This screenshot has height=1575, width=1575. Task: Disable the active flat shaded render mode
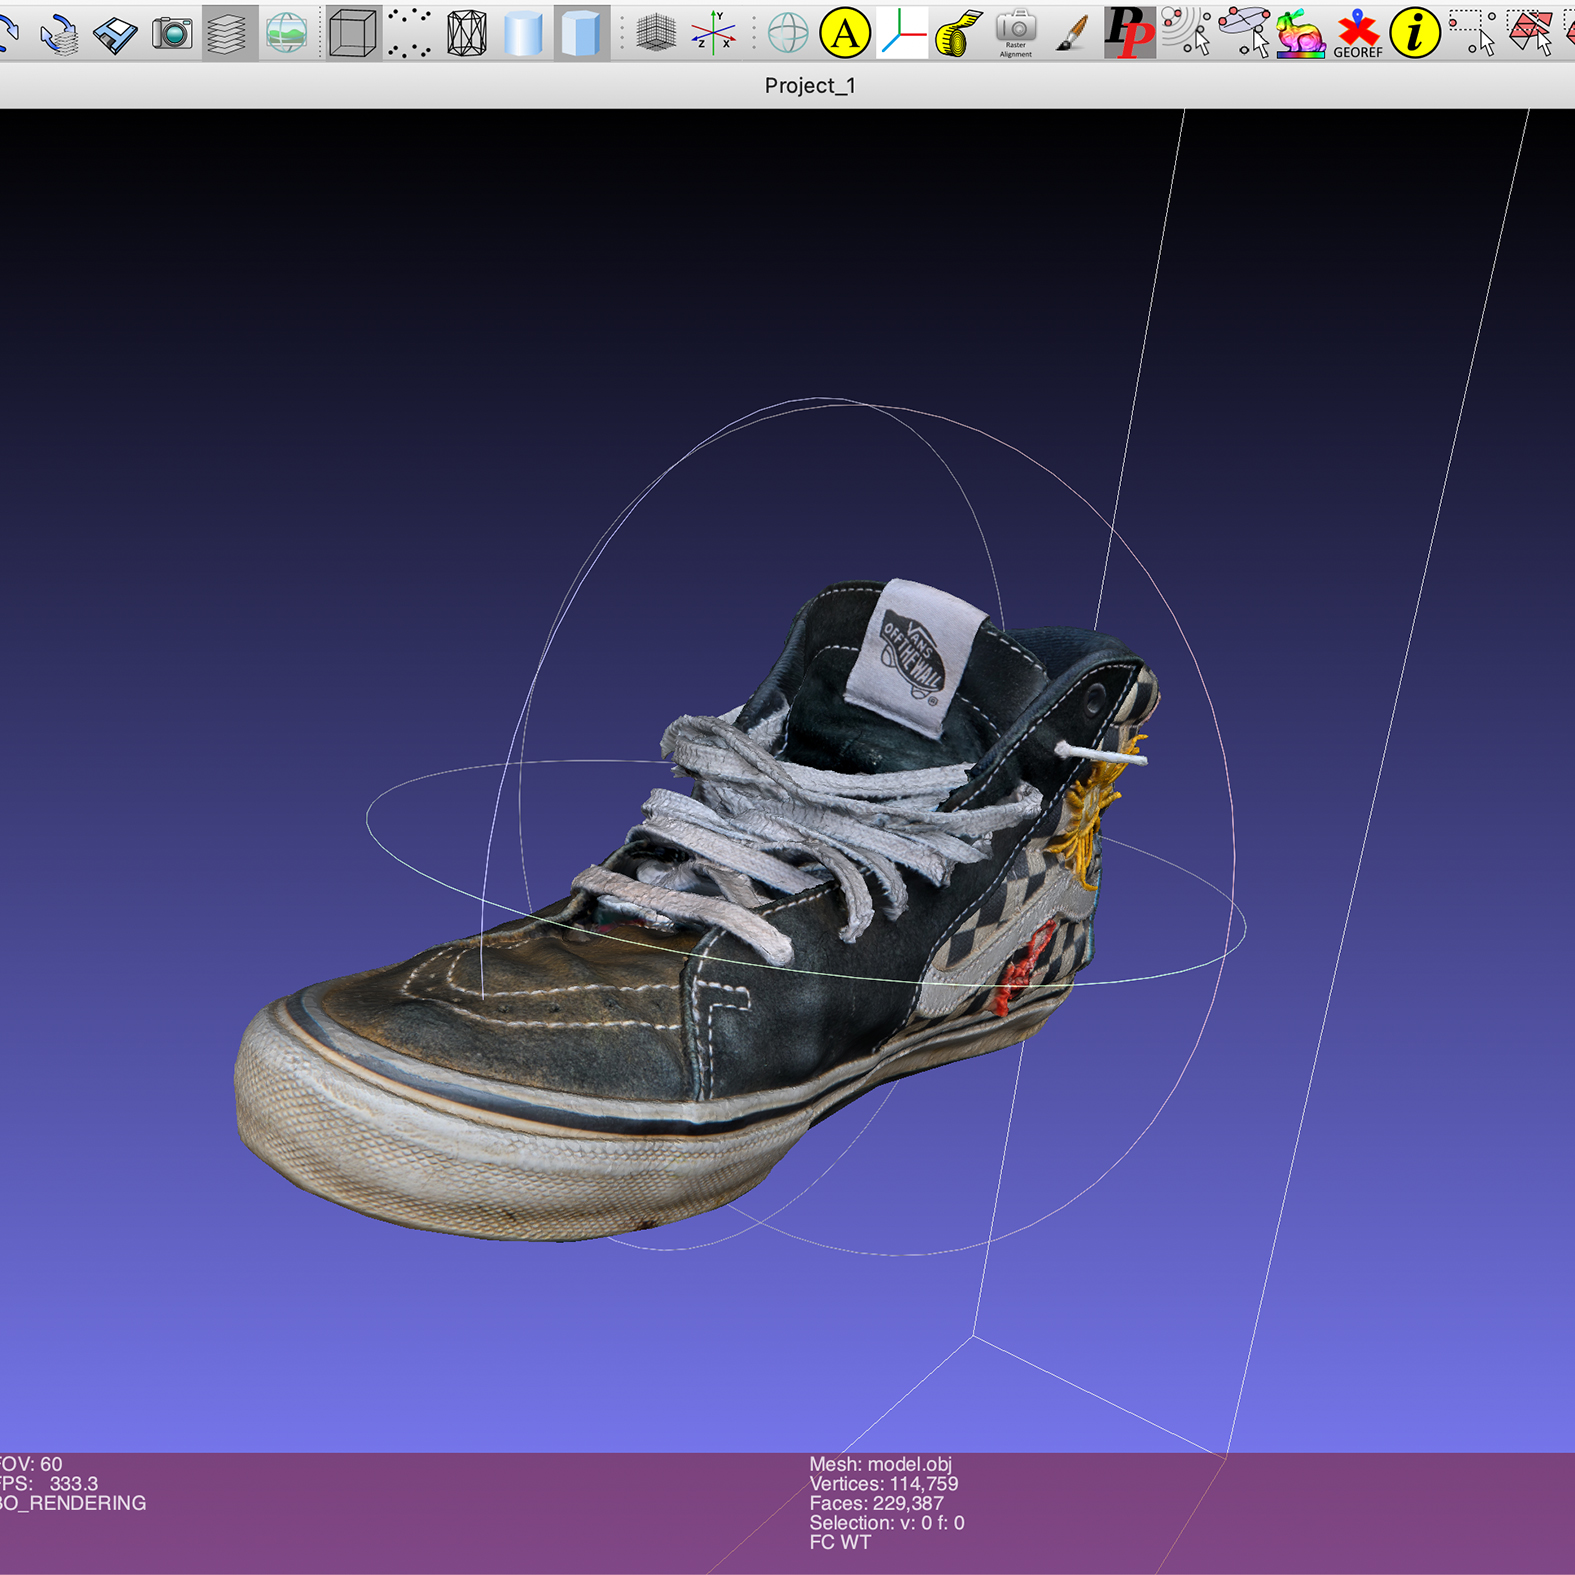click(580, 33)
